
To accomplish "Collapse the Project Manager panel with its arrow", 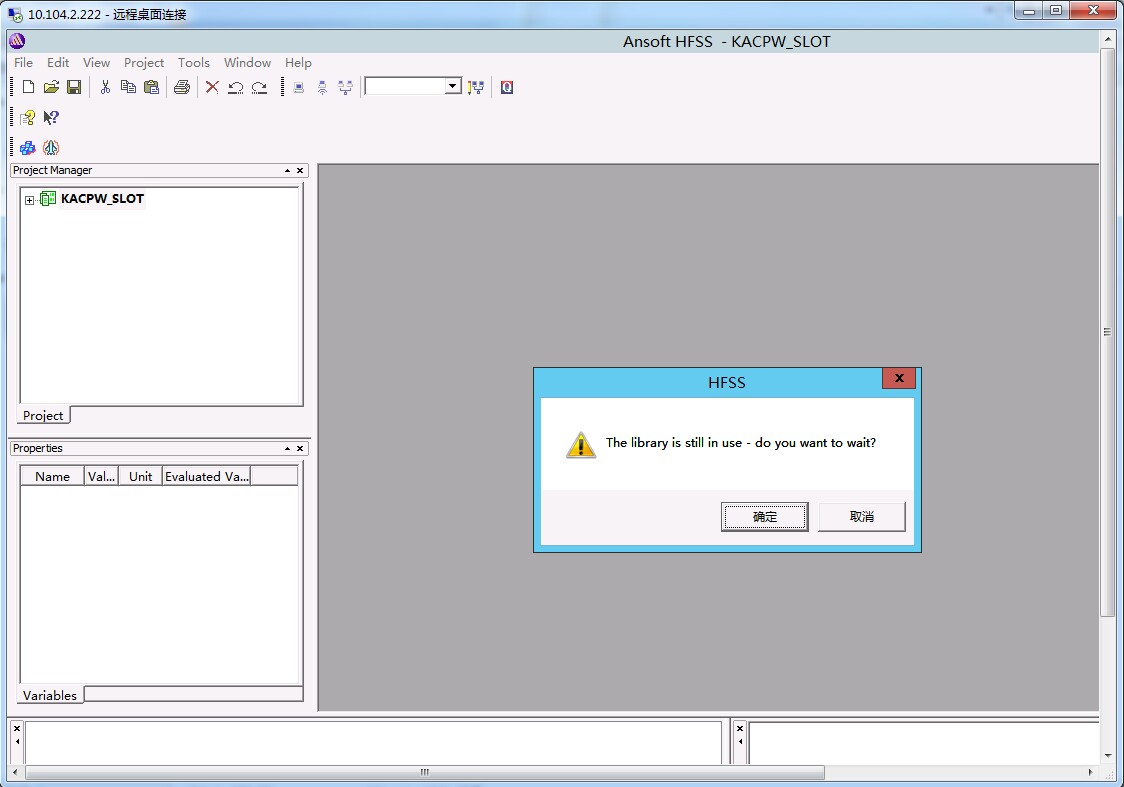I will tap(287, 171).
